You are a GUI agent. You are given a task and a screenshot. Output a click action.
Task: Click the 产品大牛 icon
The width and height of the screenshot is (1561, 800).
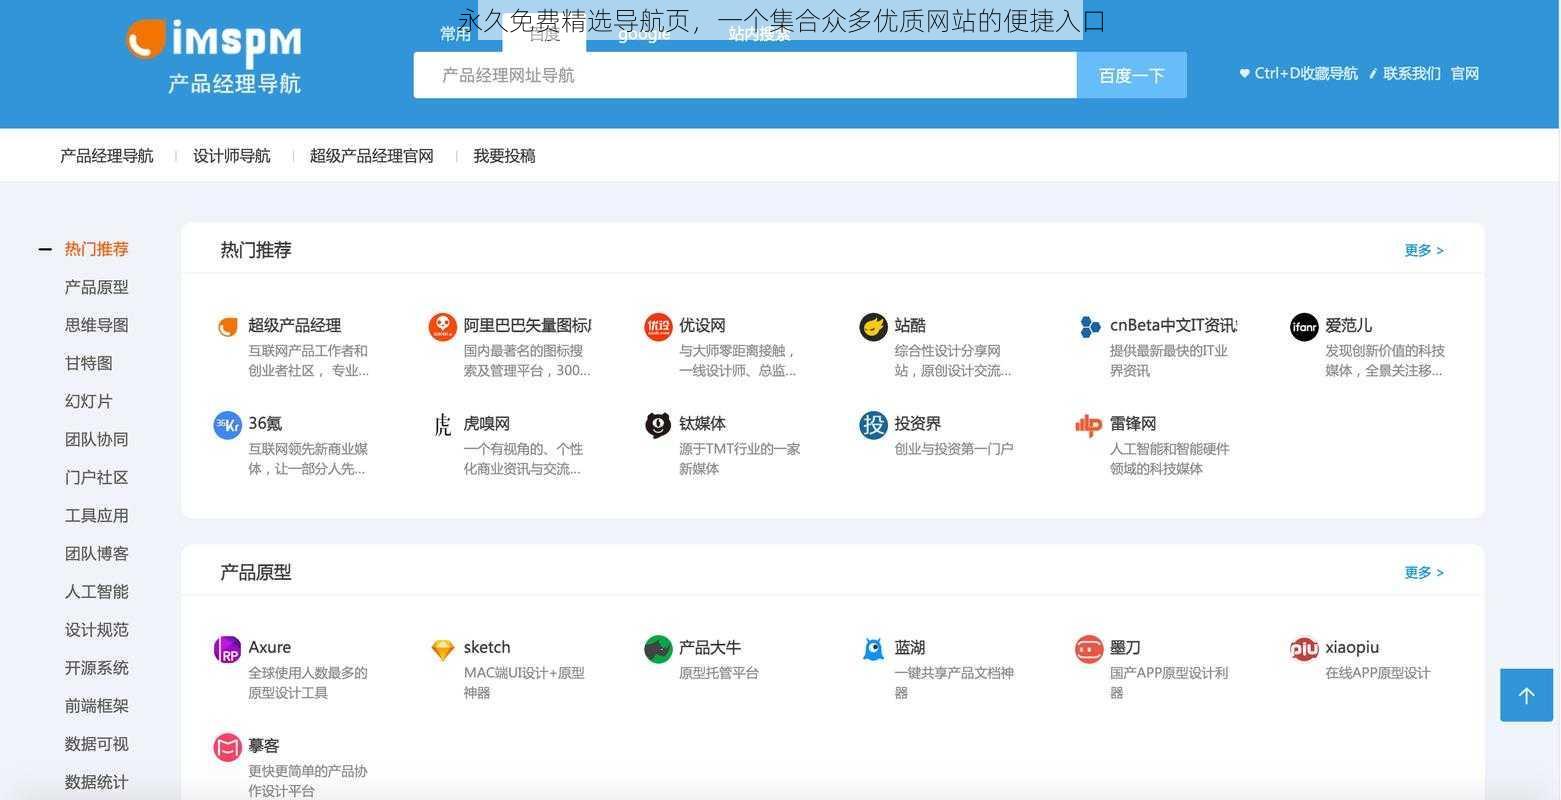click(x=658, y=649)
